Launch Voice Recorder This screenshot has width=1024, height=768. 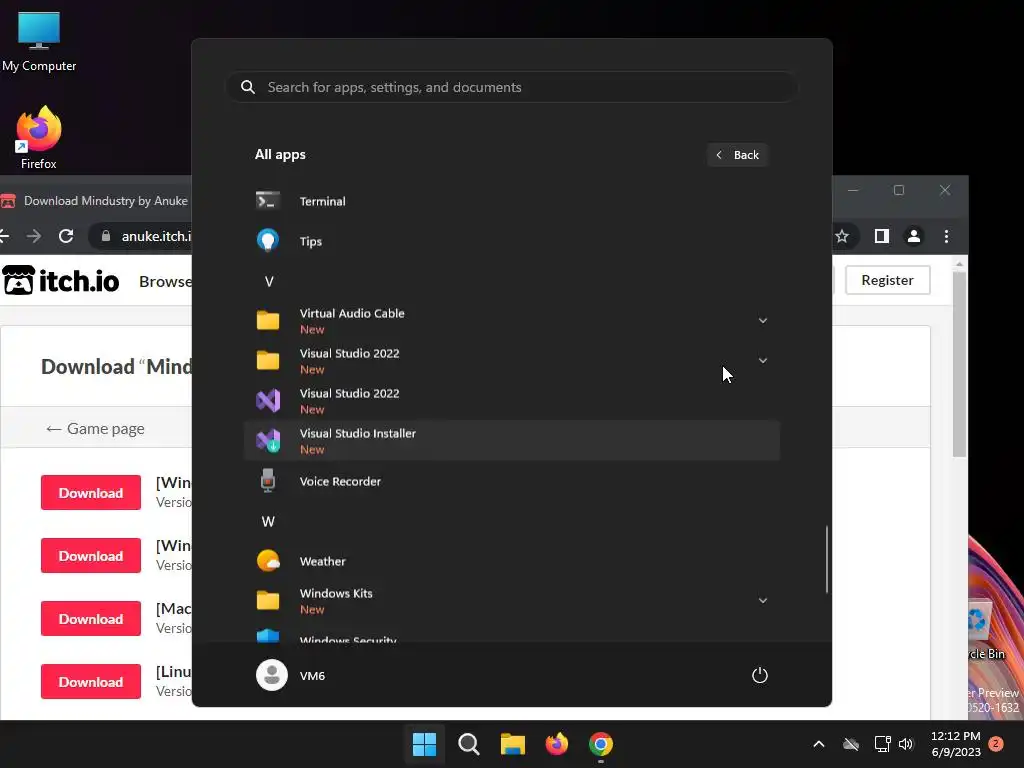[x=511, y=481]
